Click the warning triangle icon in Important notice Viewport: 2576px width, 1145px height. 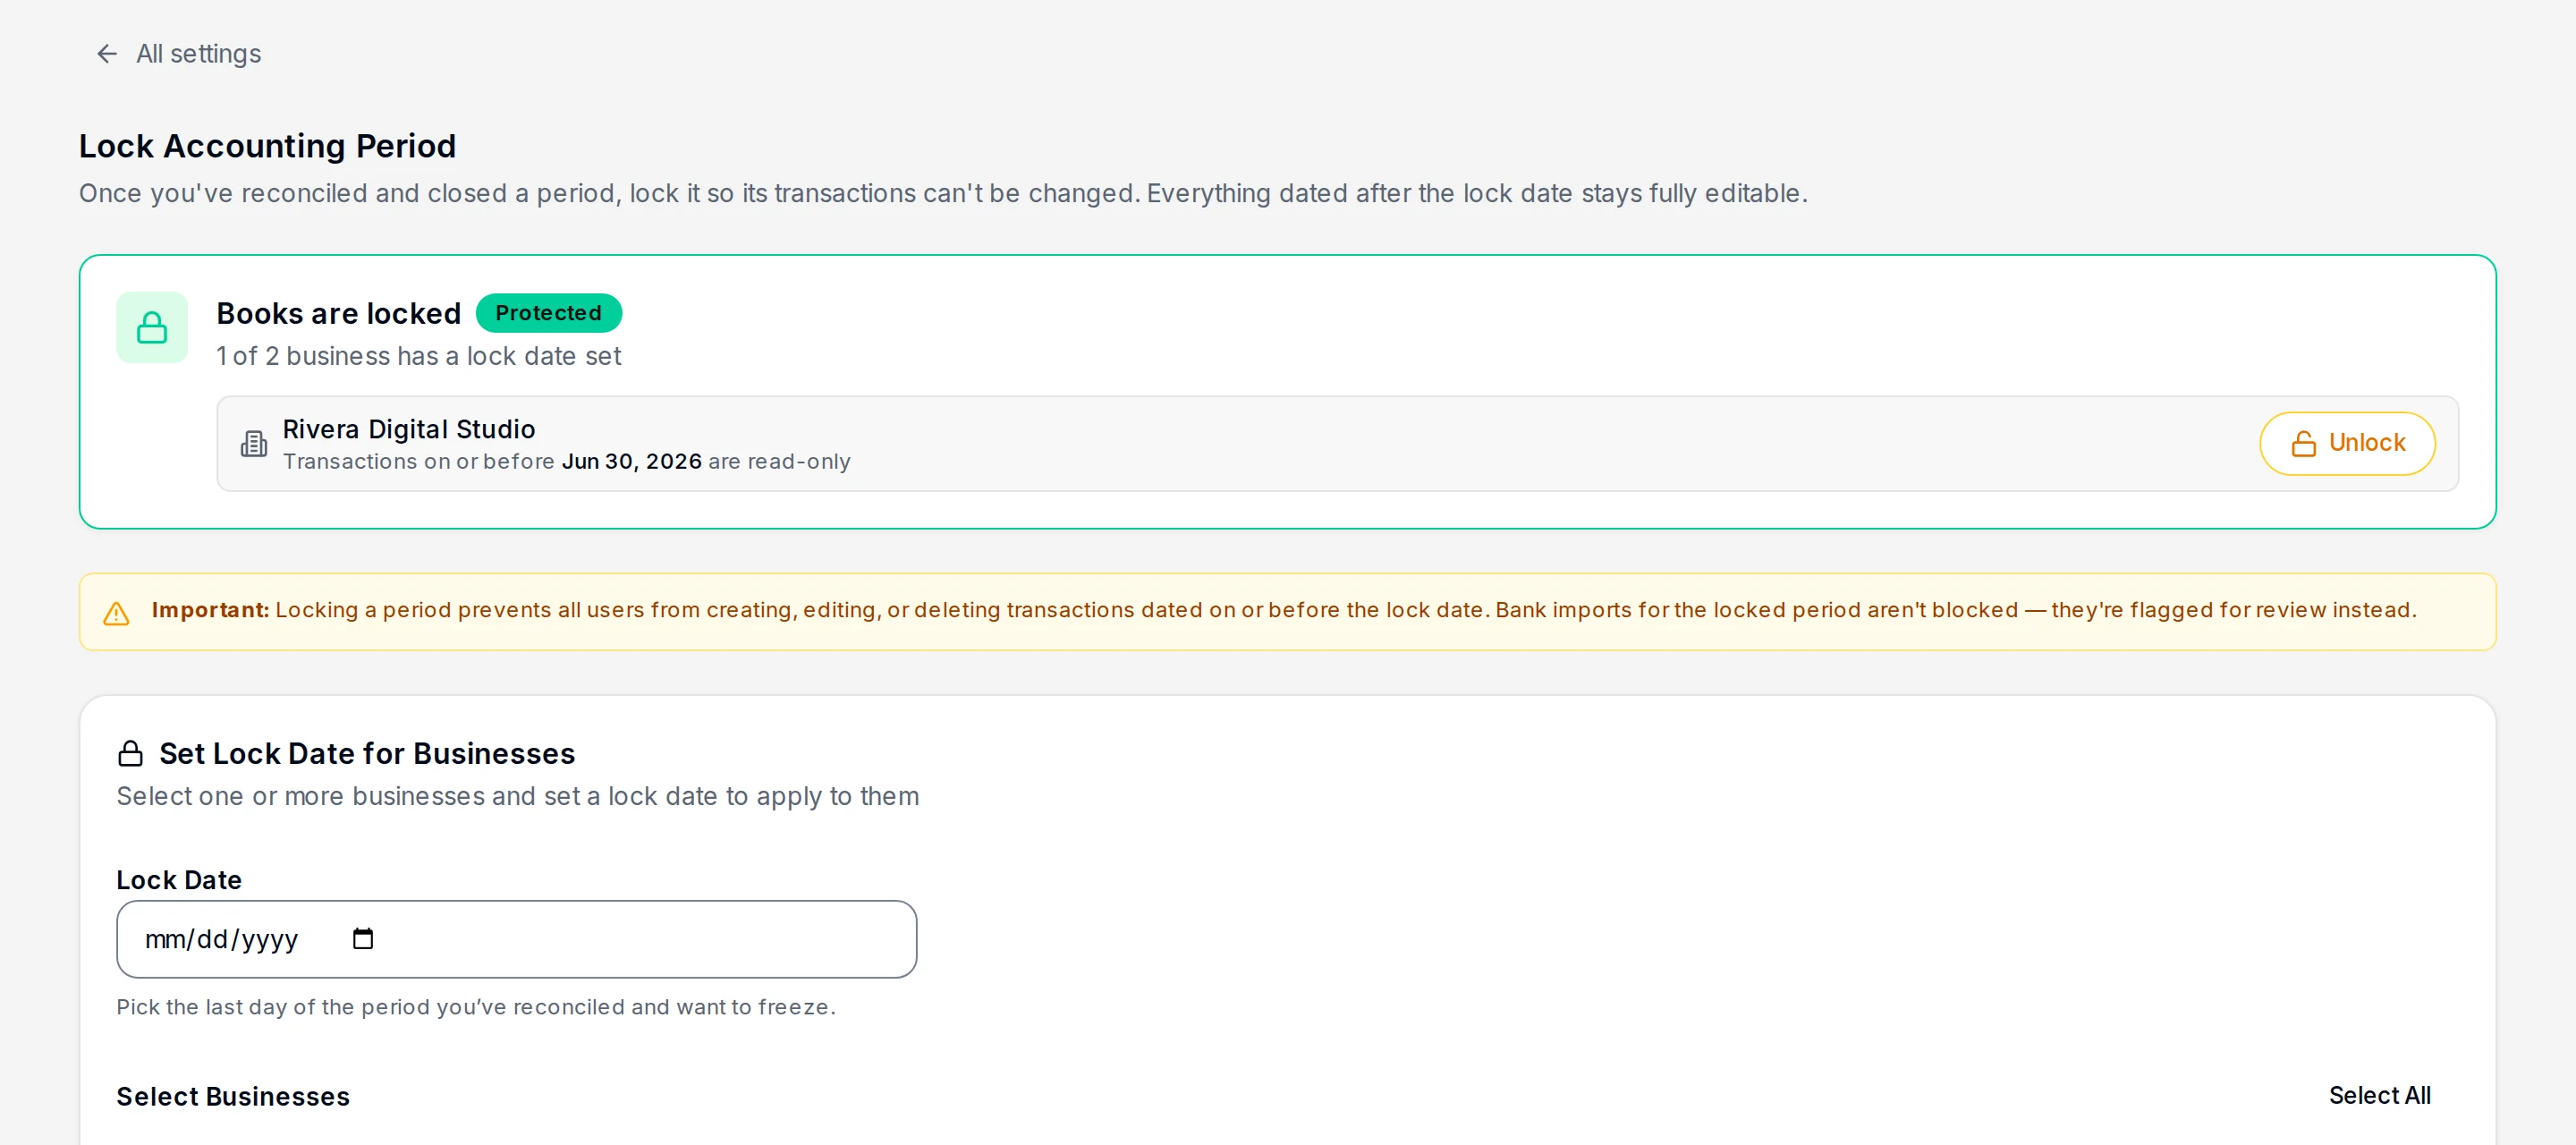pos(117,613)
